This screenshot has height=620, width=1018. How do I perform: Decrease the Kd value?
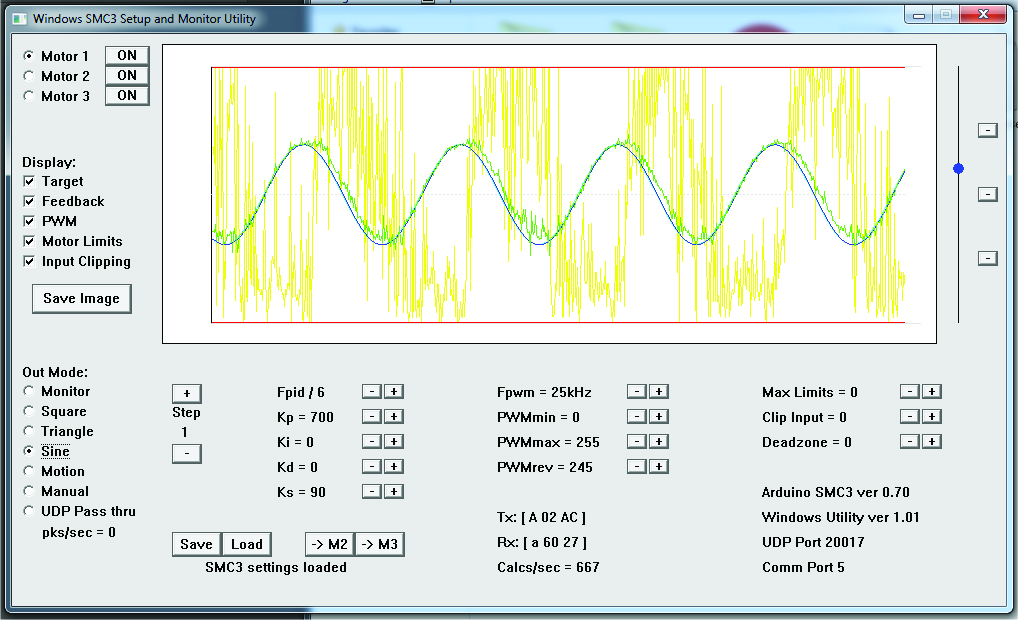(371, 466)
